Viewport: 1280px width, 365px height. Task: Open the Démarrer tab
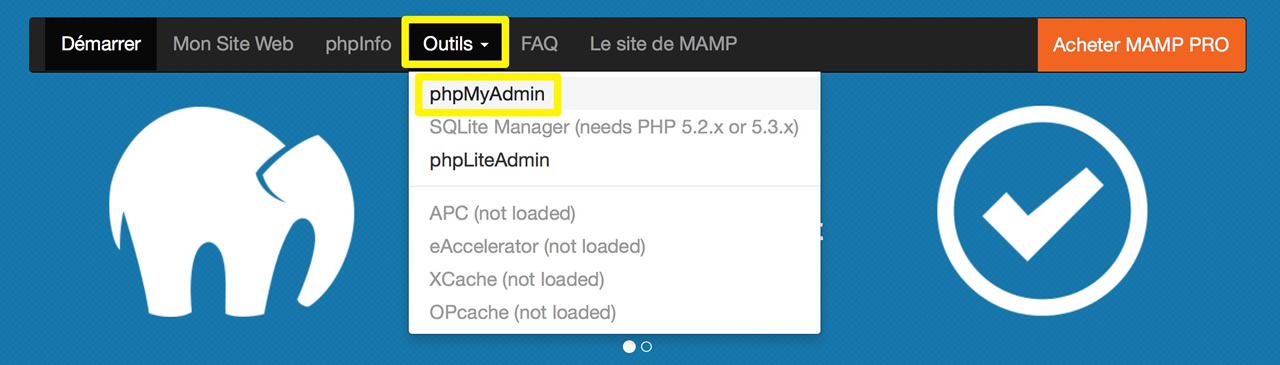point(101,44)
